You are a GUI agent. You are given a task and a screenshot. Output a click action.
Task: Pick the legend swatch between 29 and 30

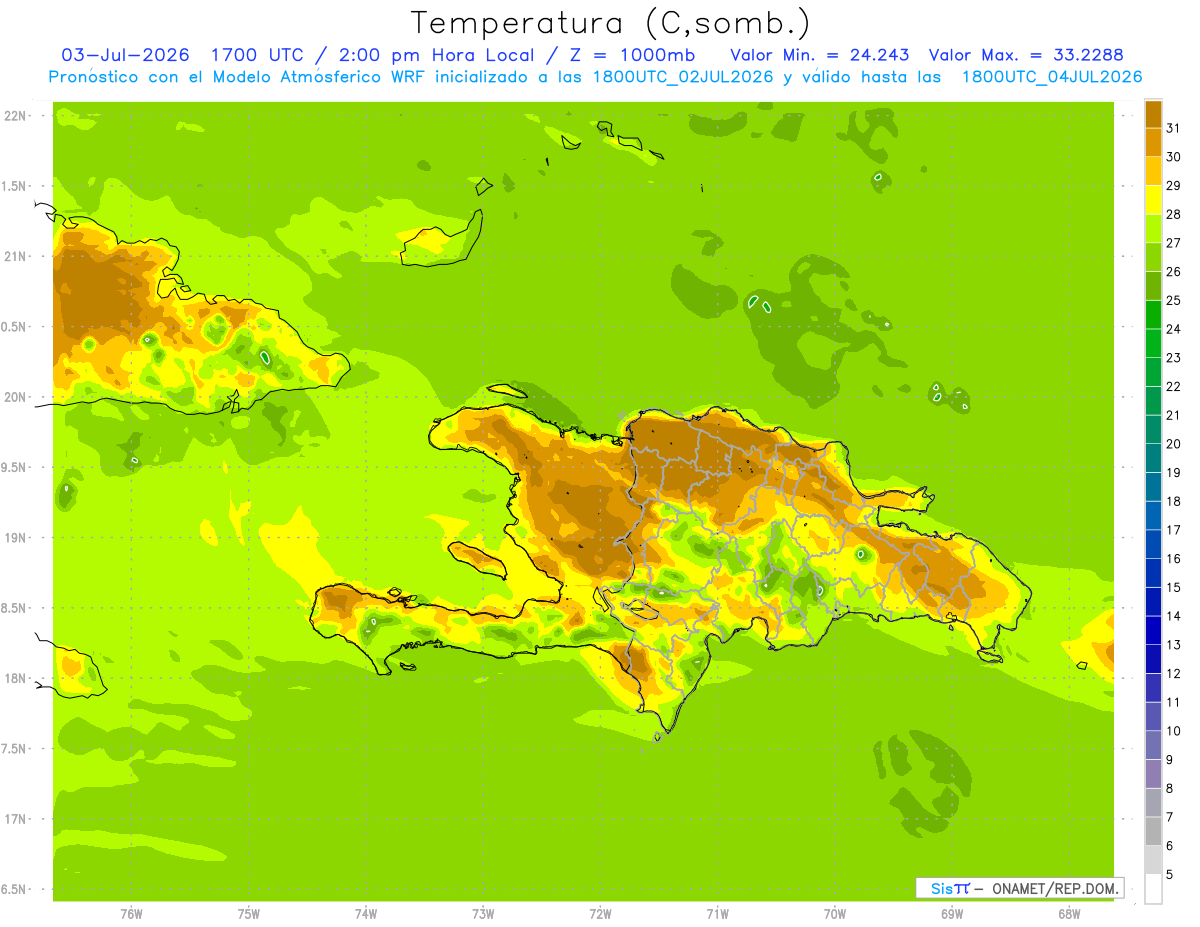(x=1153, y=171)
